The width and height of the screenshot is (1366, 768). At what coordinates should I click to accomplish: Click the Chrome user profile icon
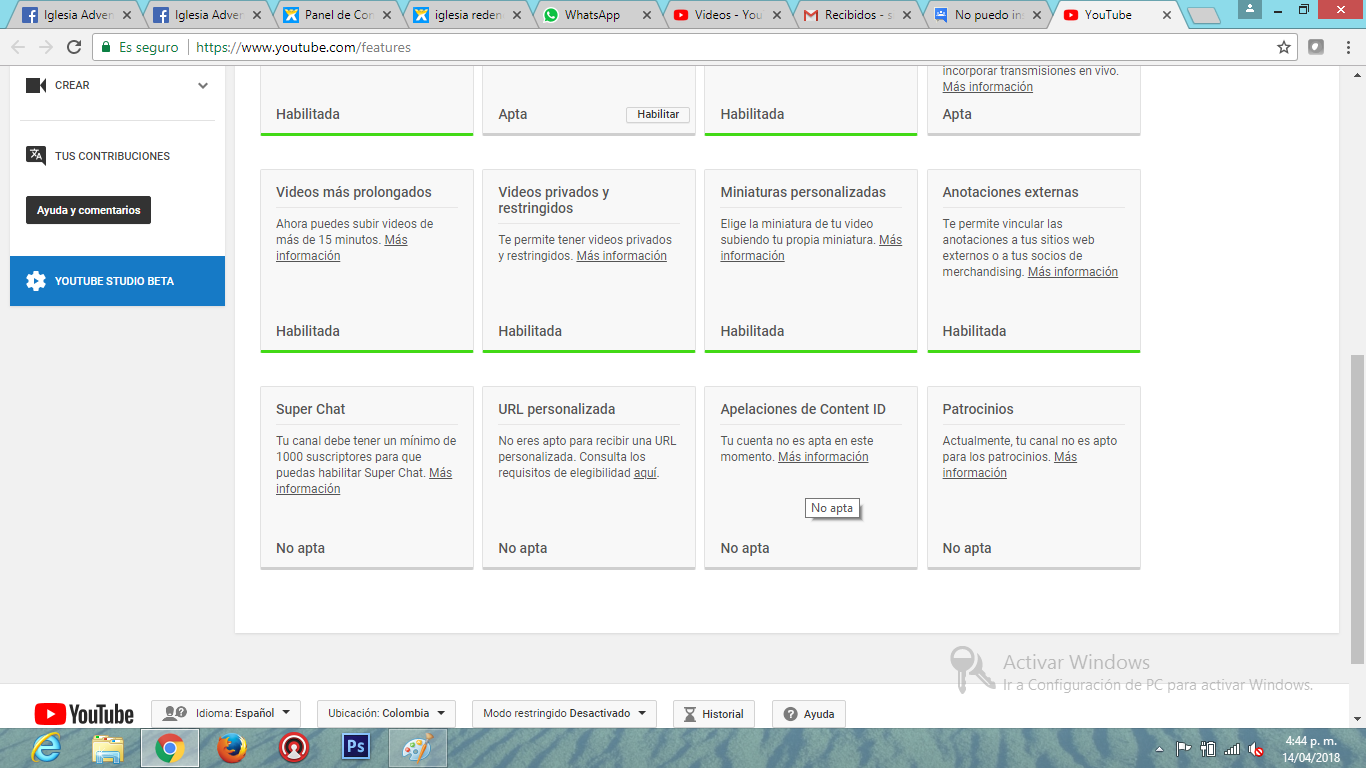[1250, 9]
